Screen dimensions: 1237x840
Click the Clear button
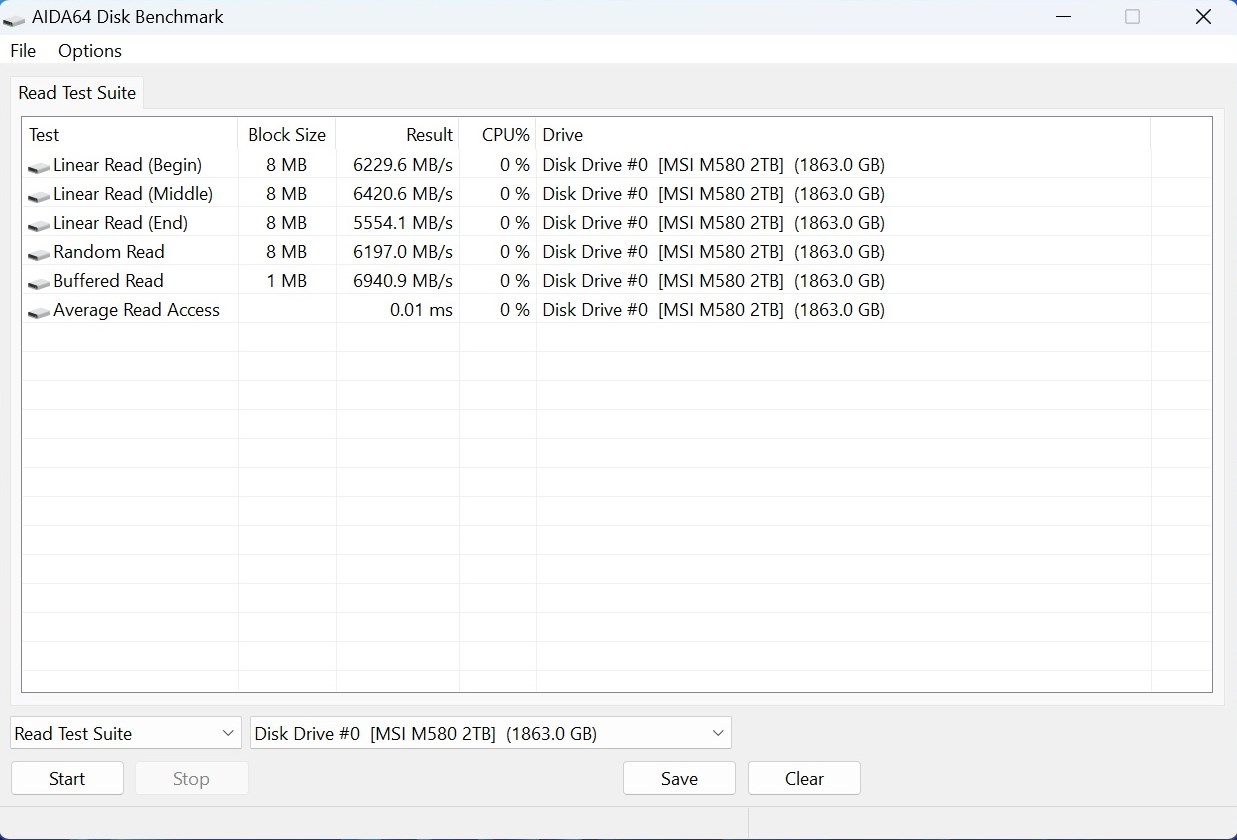804,778
